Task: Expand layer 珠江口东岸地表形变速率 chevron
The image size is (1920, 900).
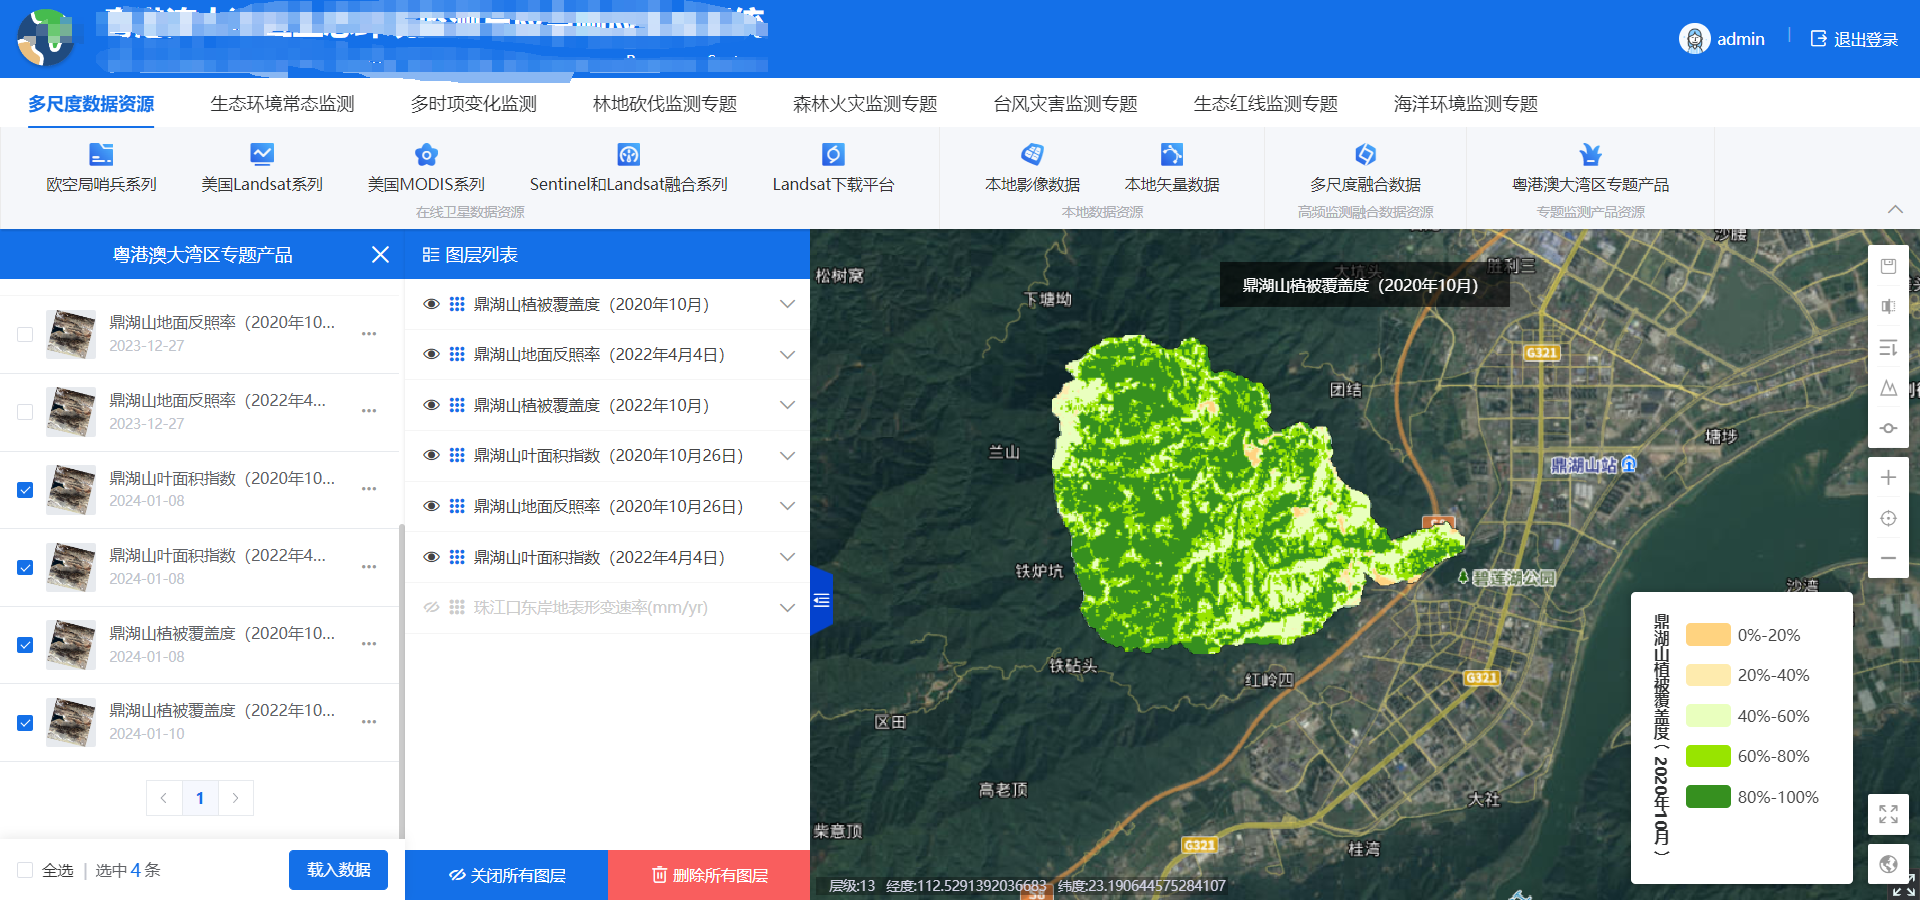Action: coord(787,607)
